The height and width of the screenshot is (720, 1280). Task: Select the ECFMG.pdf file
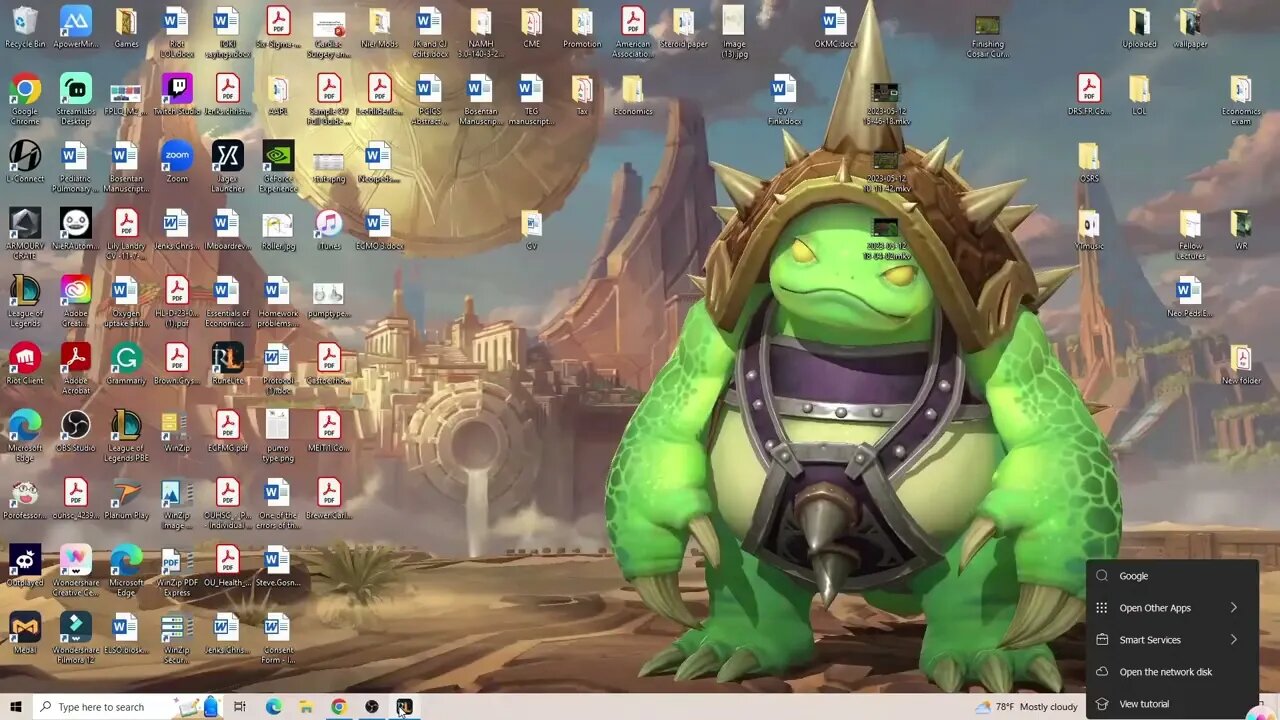pyautogui.click(x=227, y=430)
